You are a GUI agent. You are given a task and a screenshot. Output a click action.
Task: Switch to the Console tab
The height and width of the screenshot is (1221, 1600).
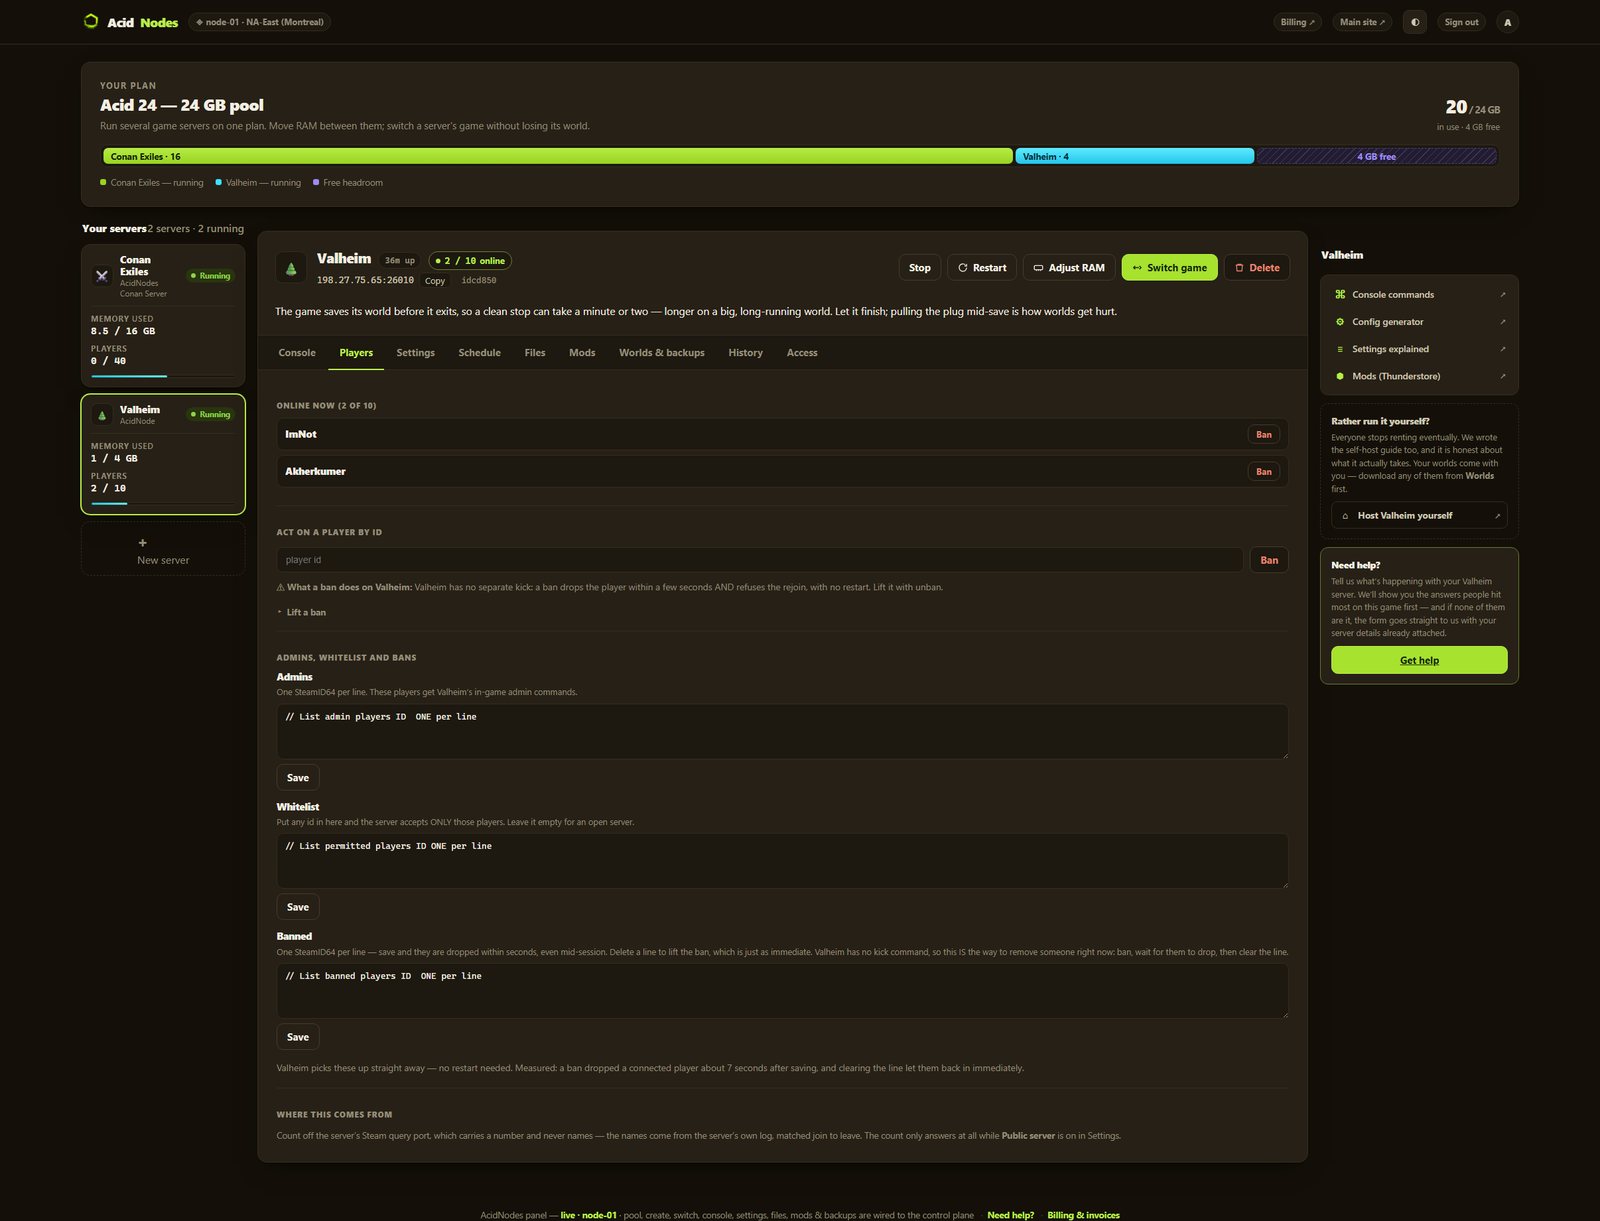pyautogui.click(x=297, y=353)
